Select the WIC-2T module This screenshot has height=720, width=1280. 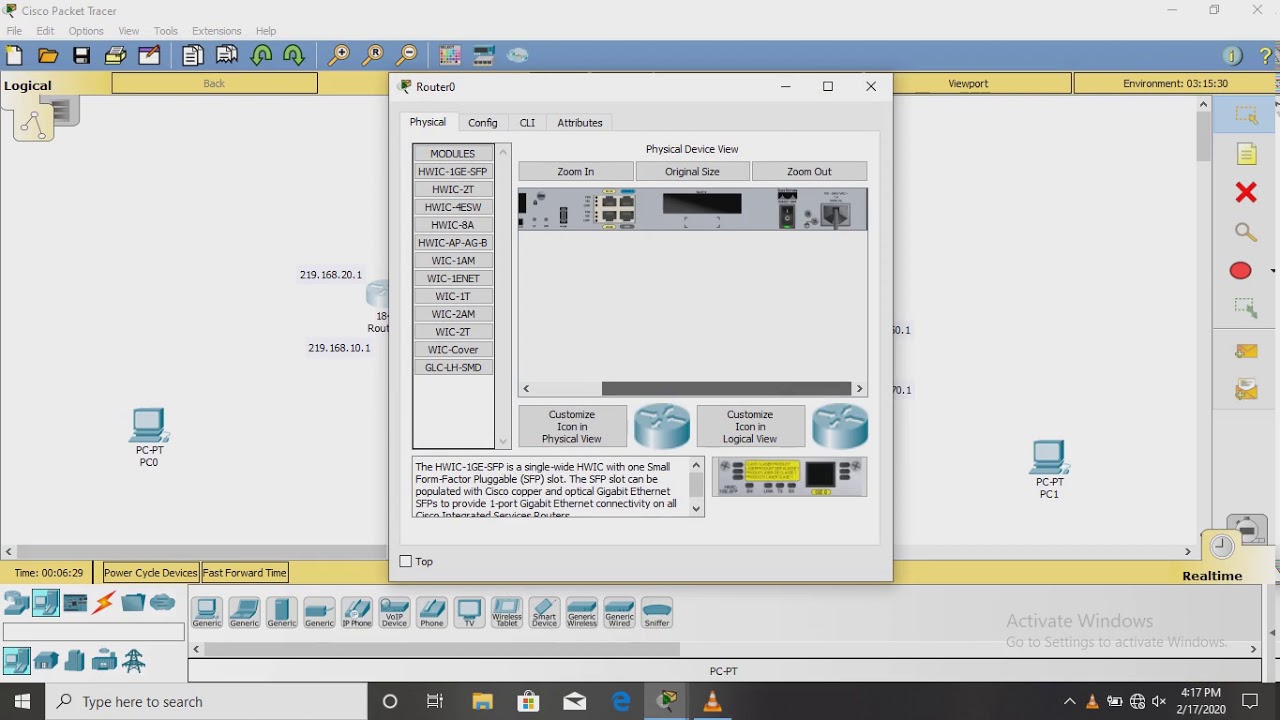tap(453, 331)
